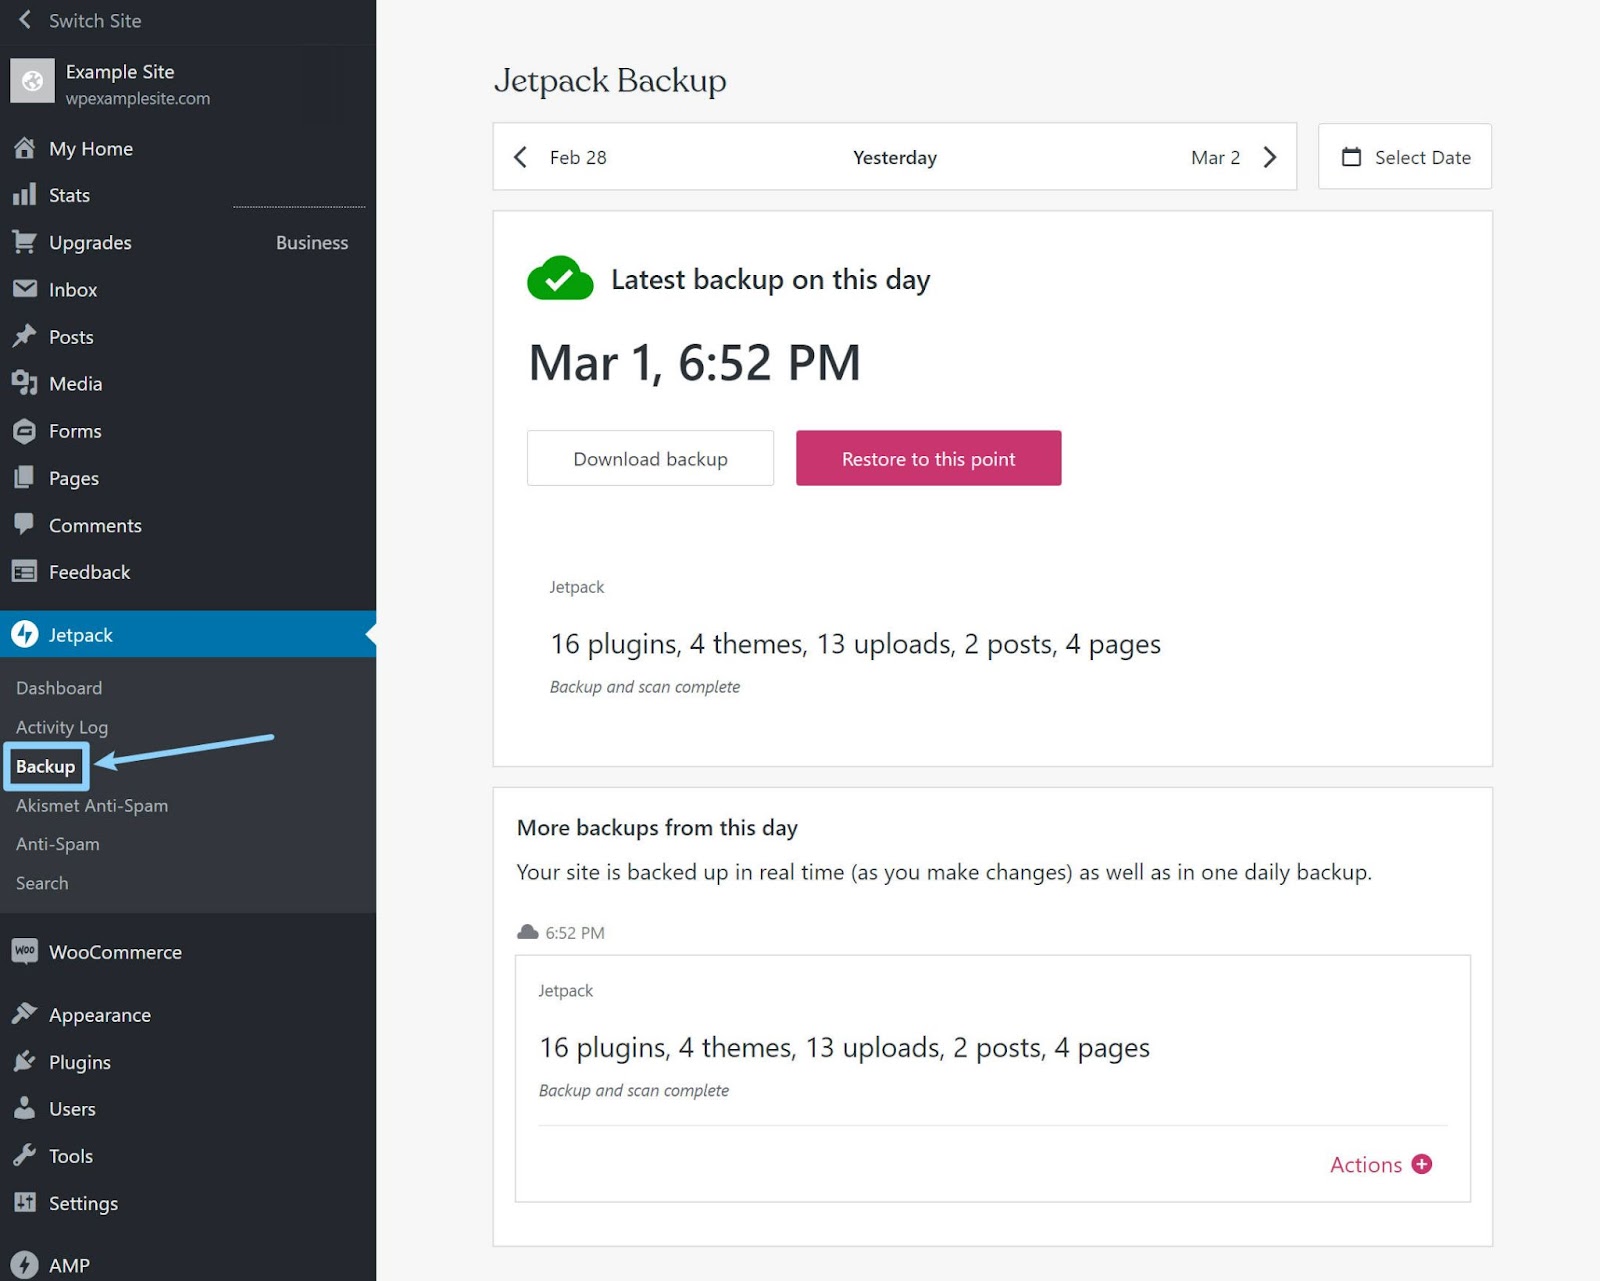Open the Anti-Spam submenu item
Image resolution: width=1600 pixels, height=1281 pixels.
click(x=58, y=844)
